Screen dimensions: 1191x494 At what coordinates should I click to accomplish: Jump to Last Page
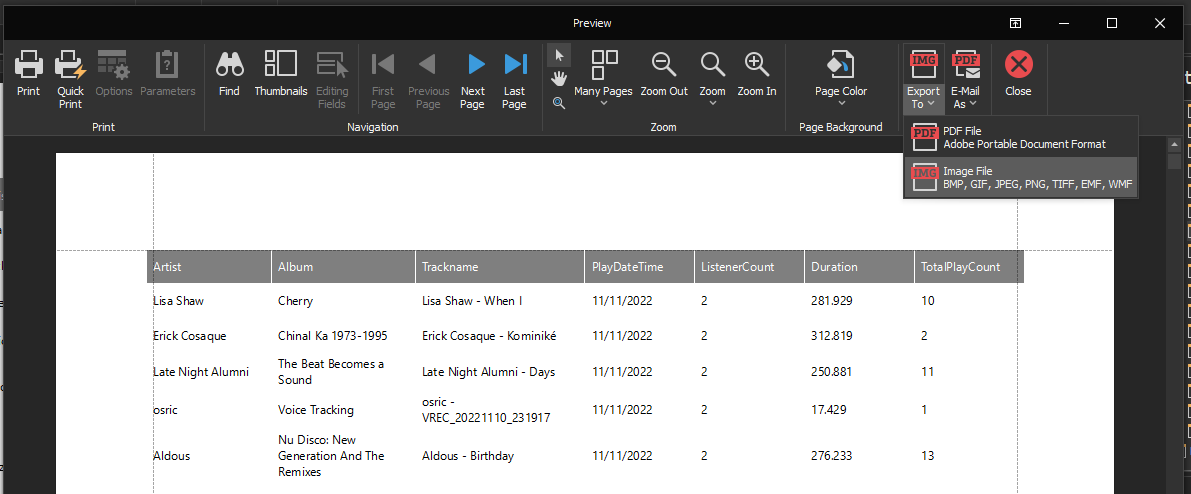514,66
